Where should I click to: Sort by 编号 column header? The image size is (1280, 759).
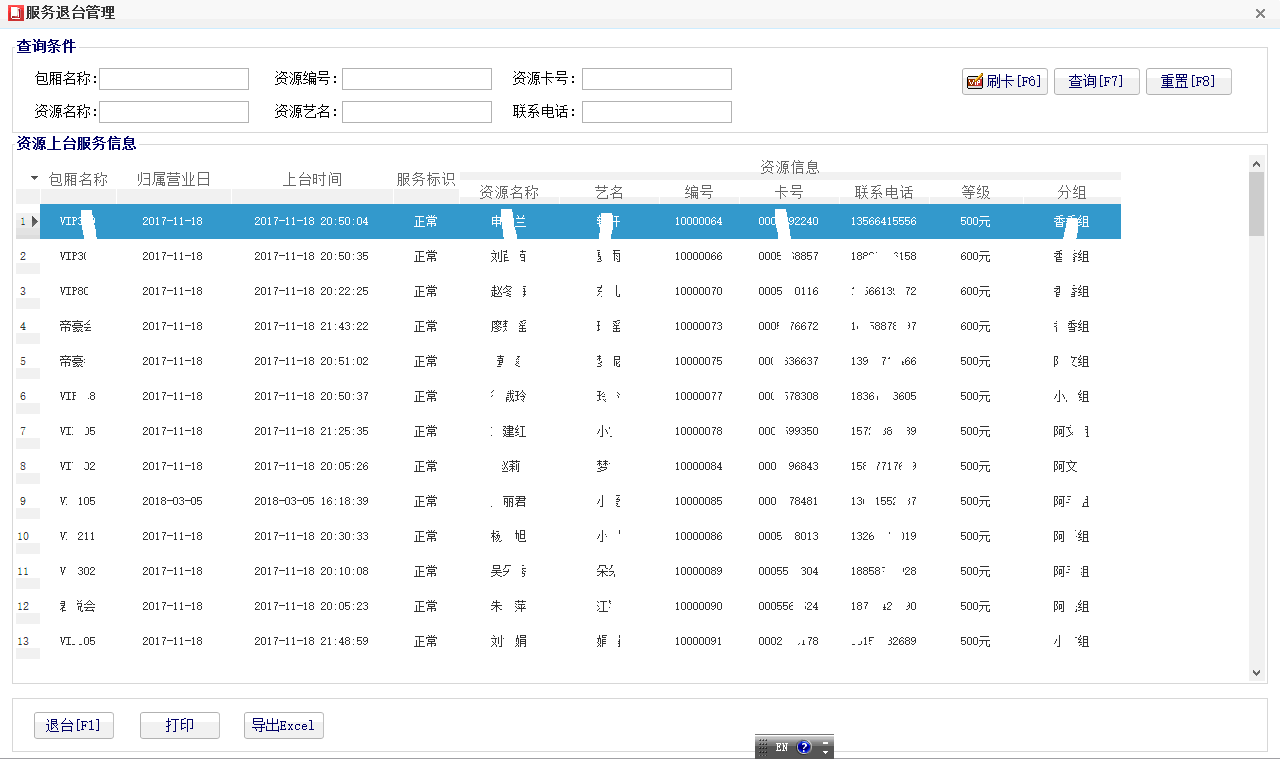(699, 192)
